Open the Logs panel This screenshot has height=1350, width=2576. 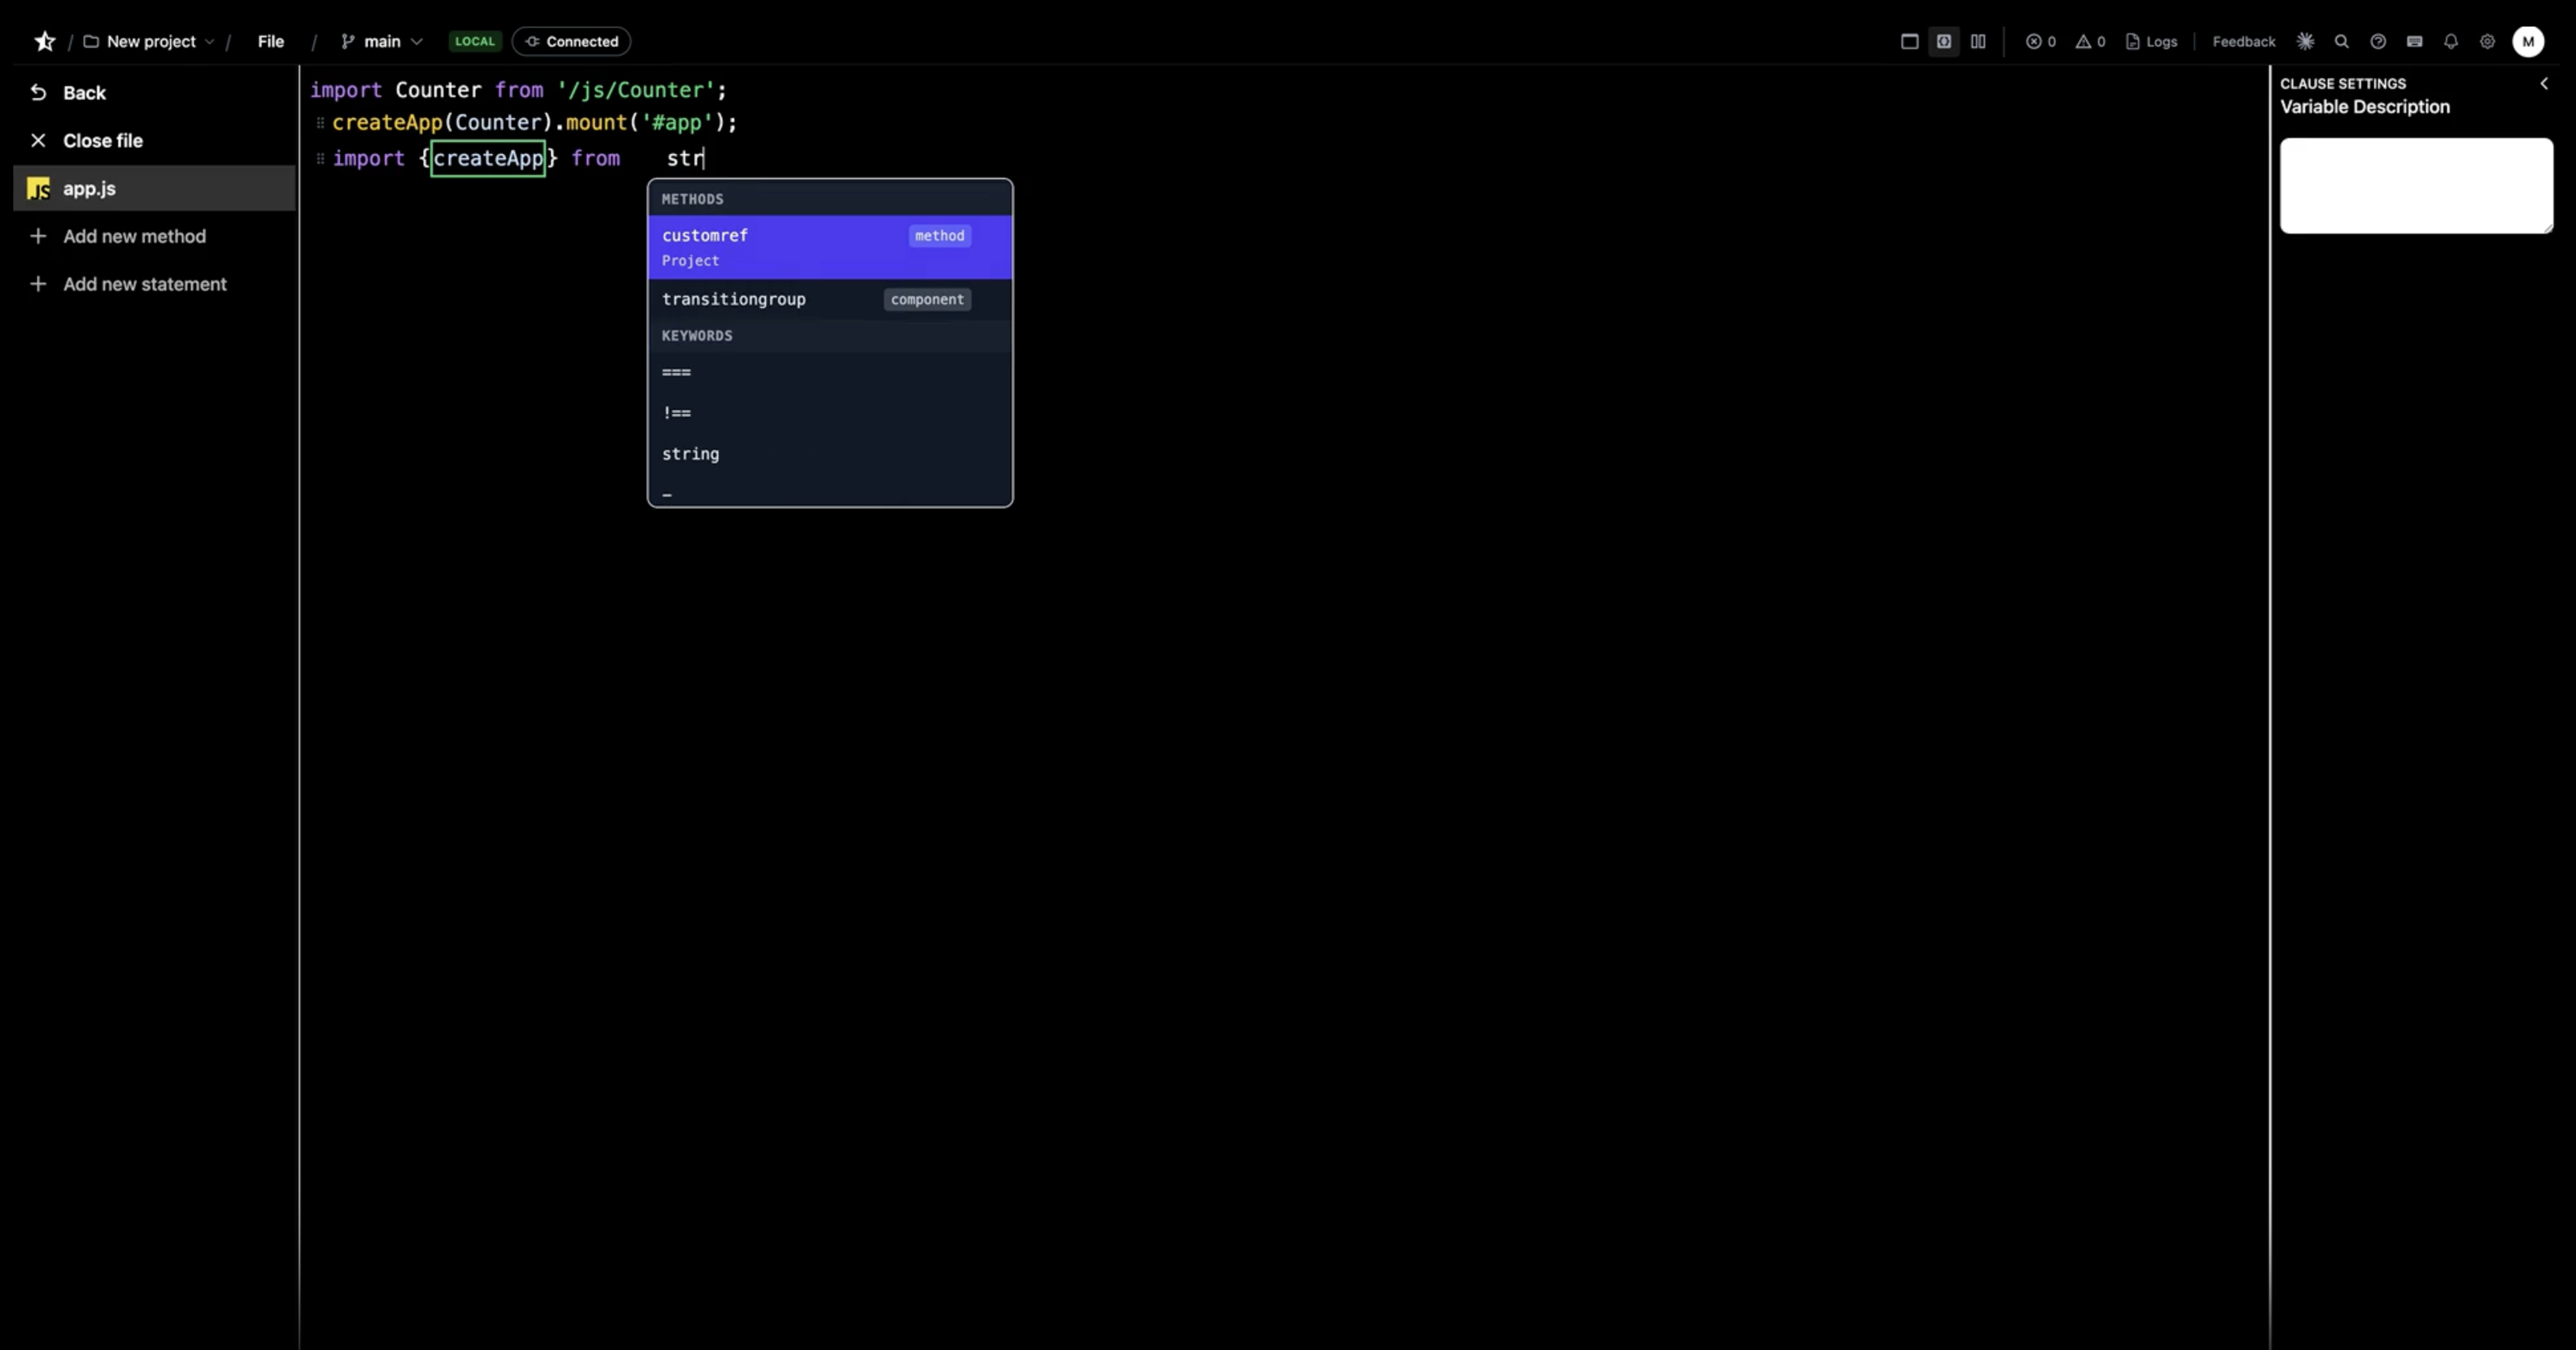pyautogui.click(x=2151, y=41)
